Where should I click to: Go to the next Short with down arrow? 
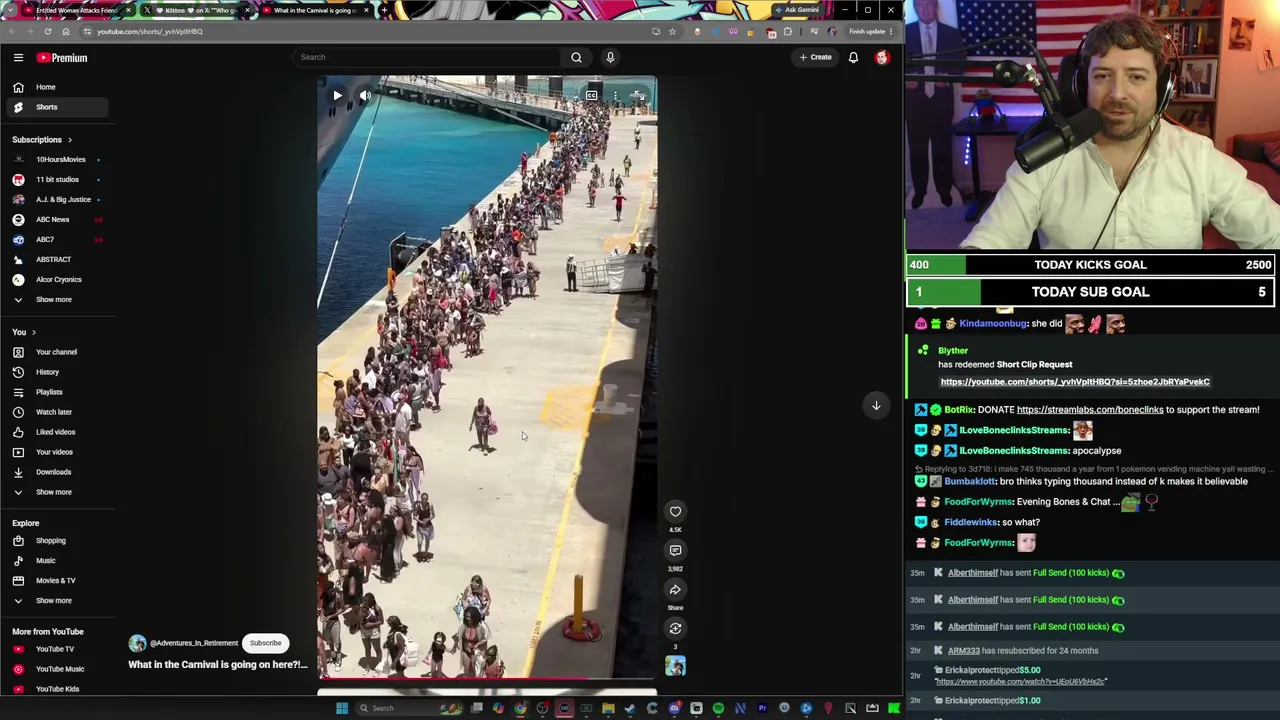pyautogui.click(x=876, y=405)
